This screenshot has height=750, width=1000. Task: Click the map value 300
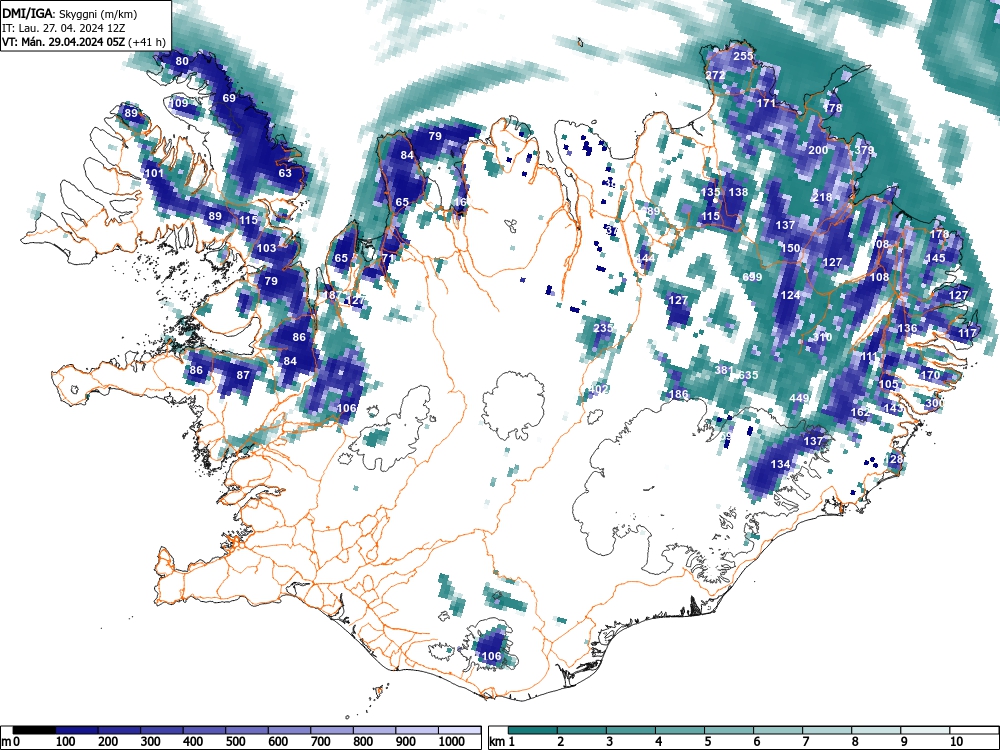935,403
